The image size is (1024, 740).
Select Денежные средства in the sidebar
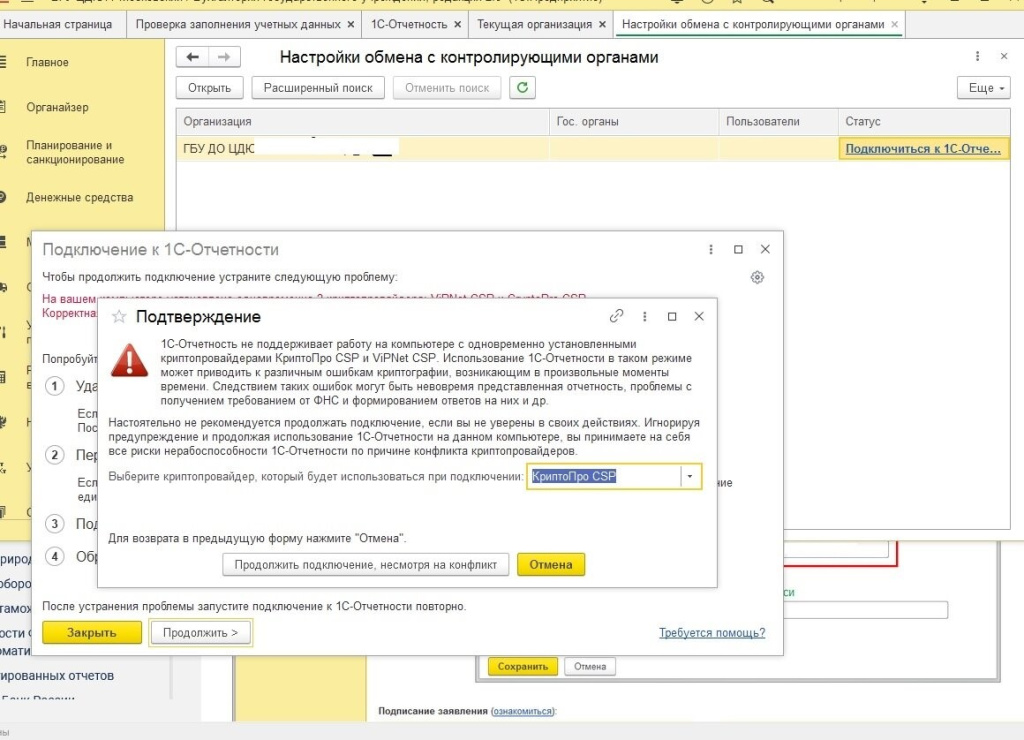coord(79,198)
